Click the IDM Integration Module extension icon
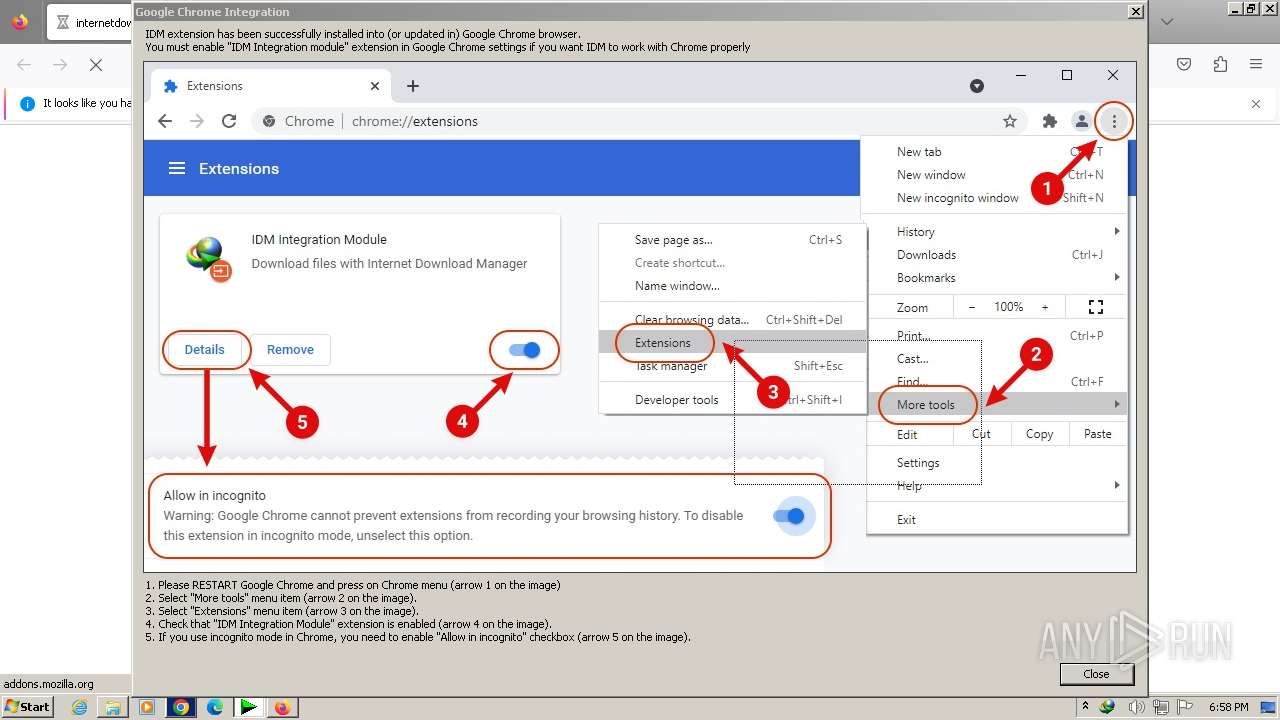 click(x=209, y=259)
